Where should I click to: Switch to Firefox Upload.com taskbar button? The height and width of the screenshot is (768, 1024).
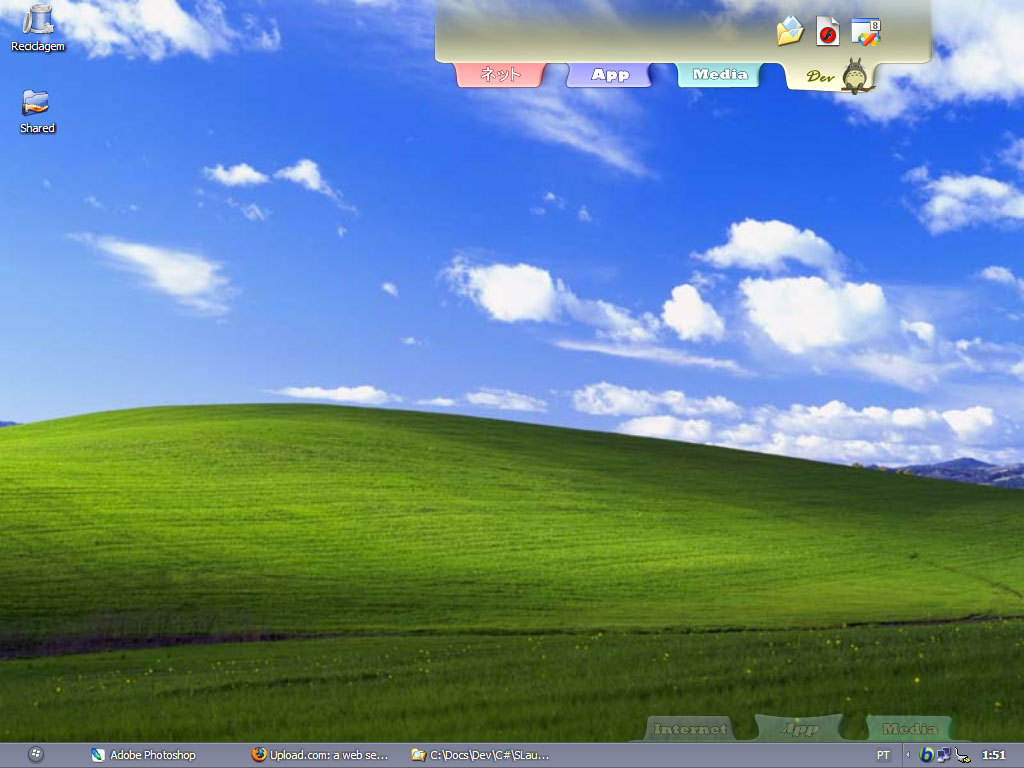320,755
